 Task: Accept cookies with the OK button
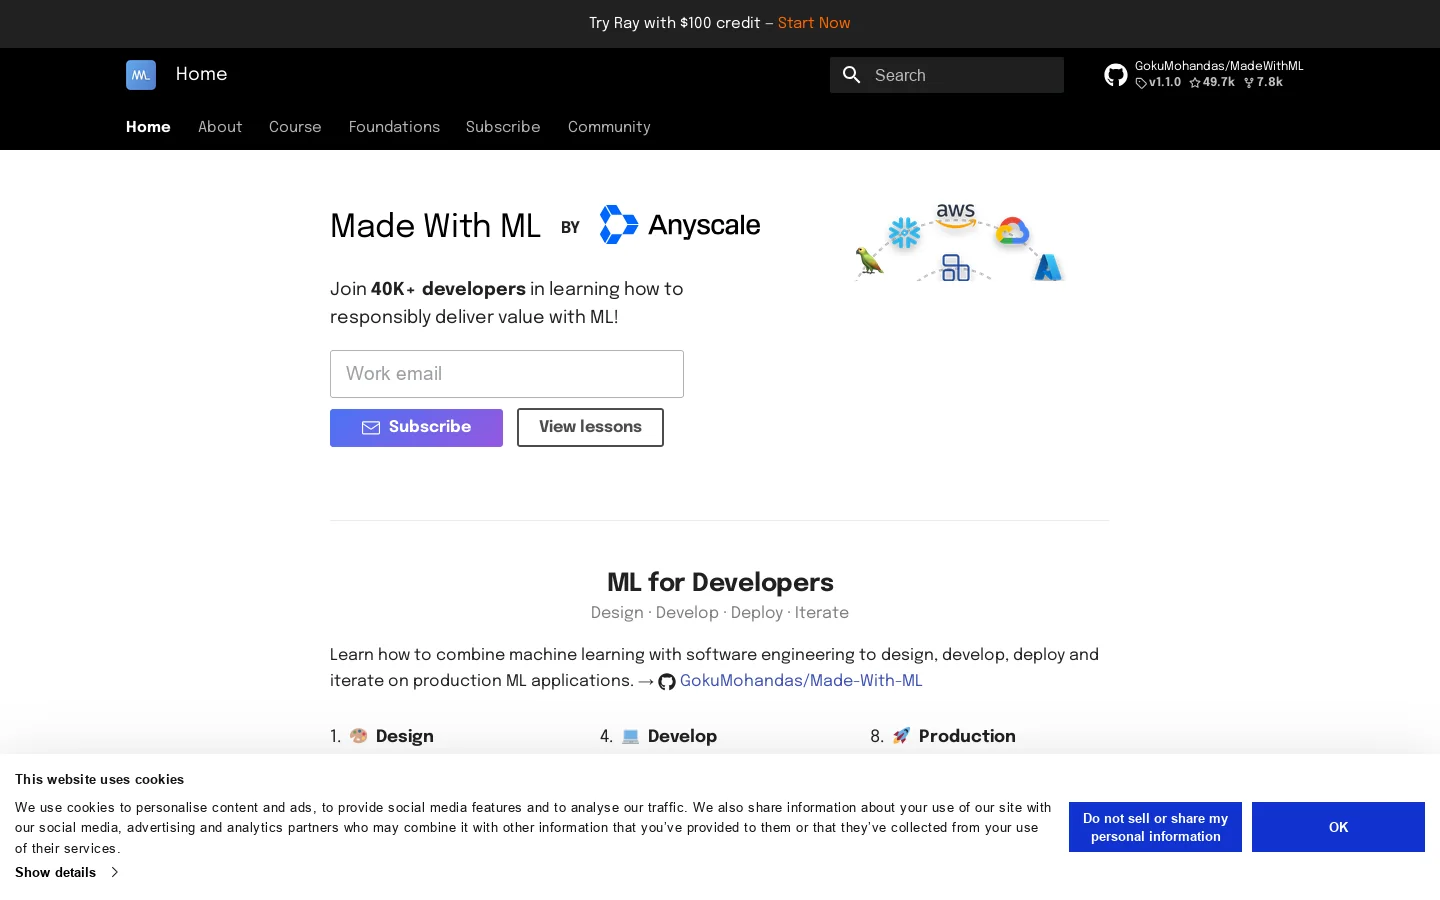(x=1338, y=827)
